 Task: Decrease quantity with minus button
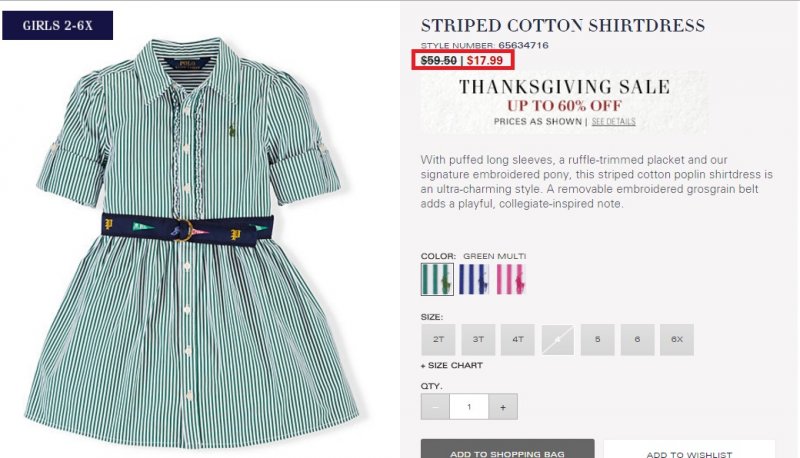pos(435,406)
